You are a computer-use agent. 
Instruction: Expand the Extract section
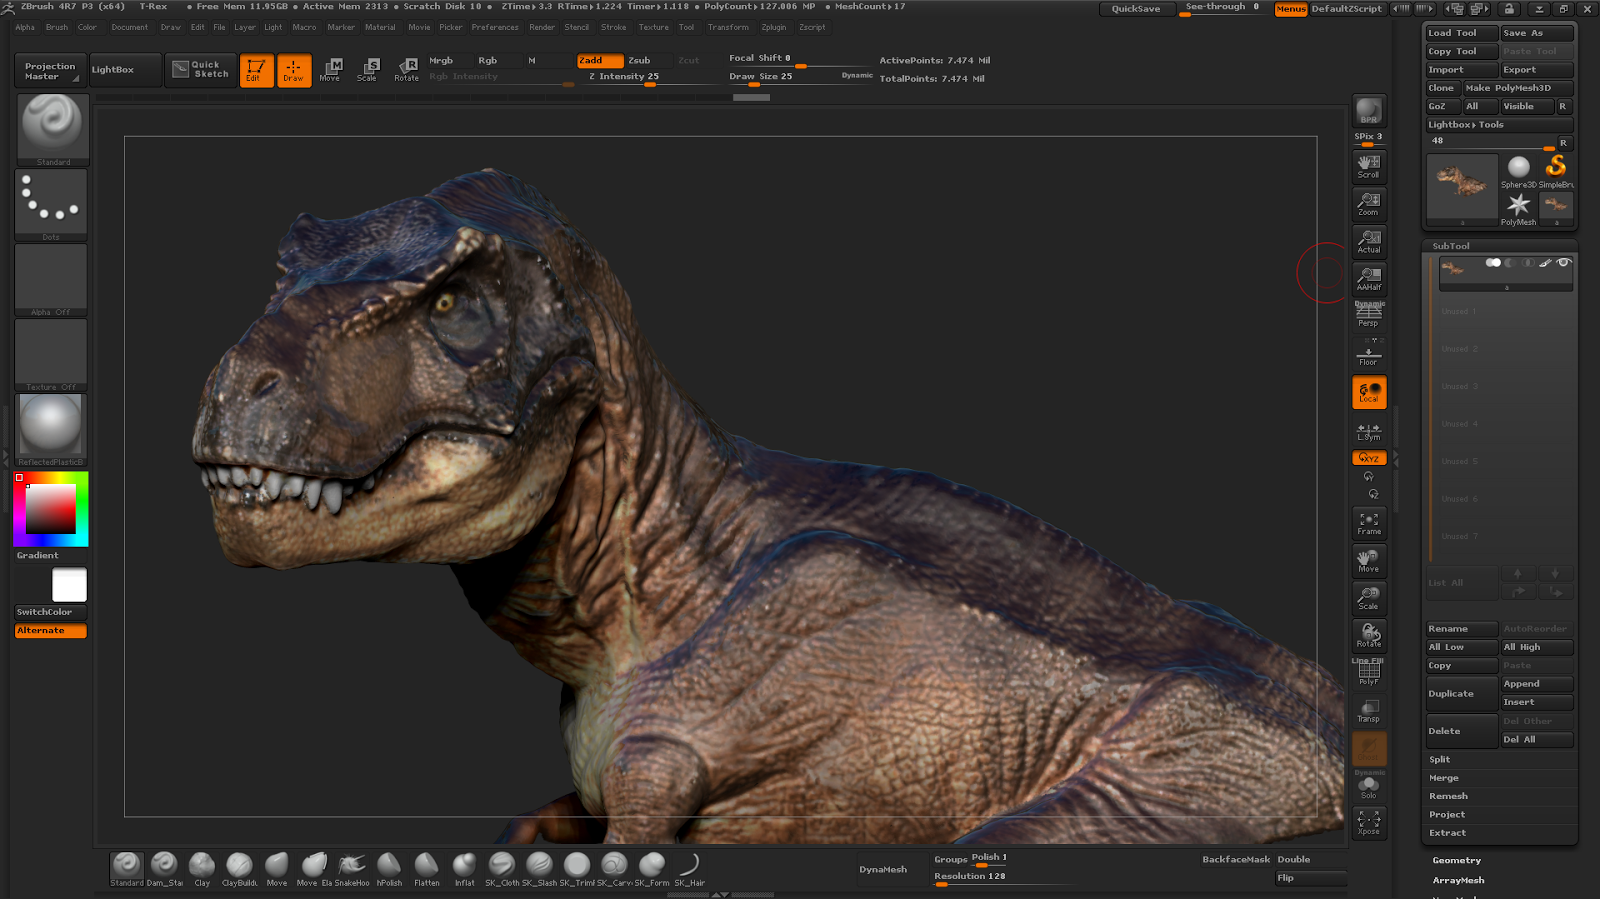pyautogui.click(x=1447, y=833)
